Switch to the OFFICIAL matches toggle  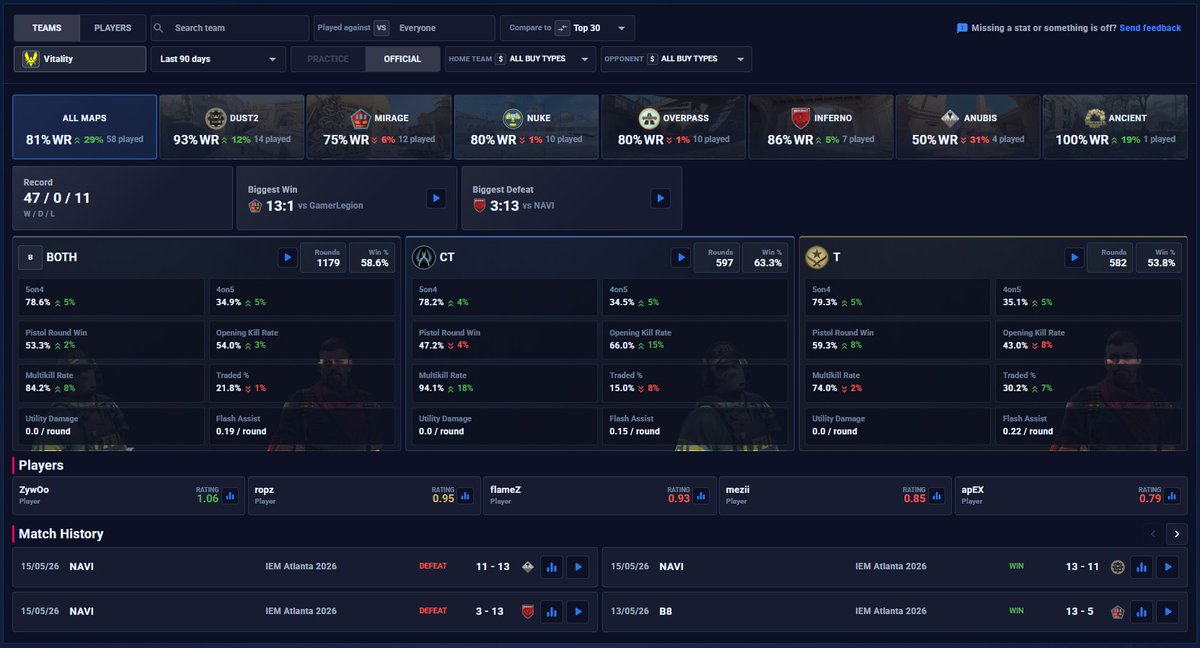402,59
